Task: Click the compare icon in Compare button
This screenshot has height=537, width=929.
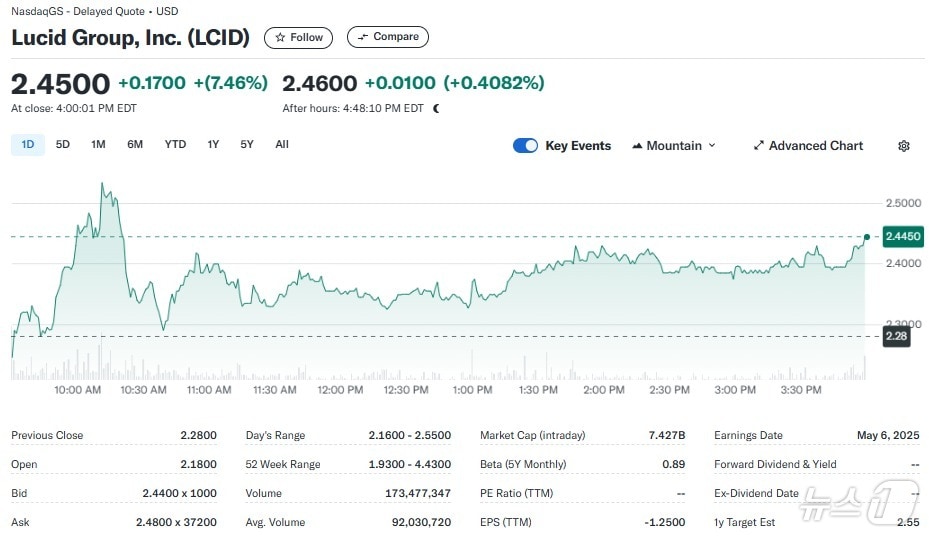Action: coord(363,37)
